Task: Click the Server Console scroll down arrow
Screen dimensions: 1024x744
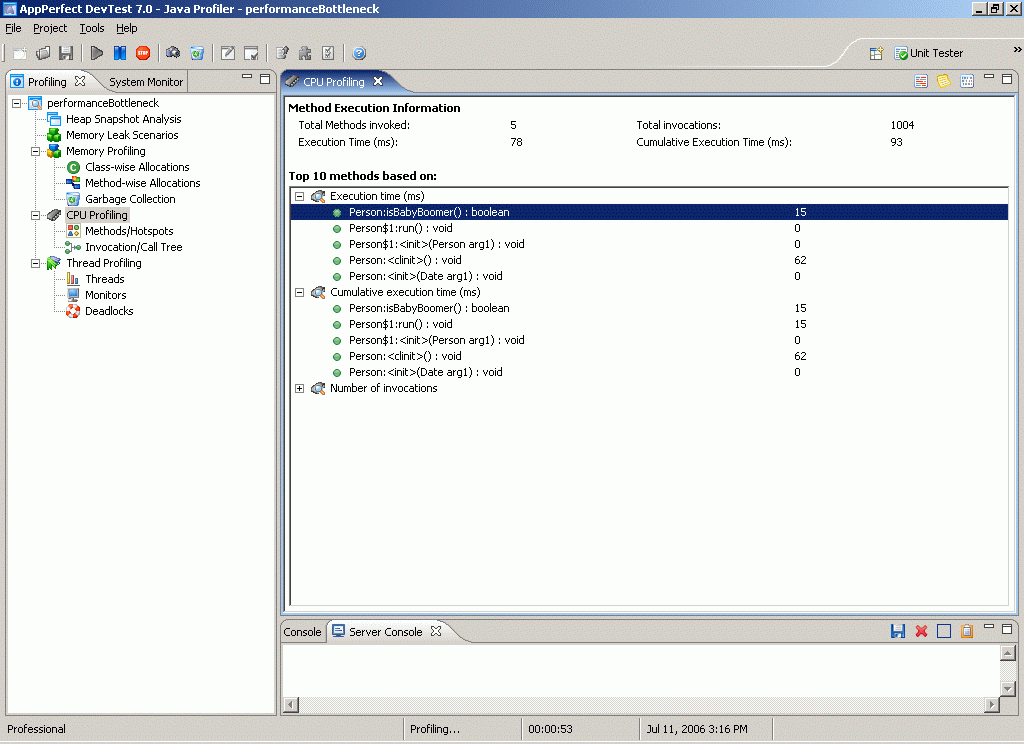Action: click(x=1008, y=688)
